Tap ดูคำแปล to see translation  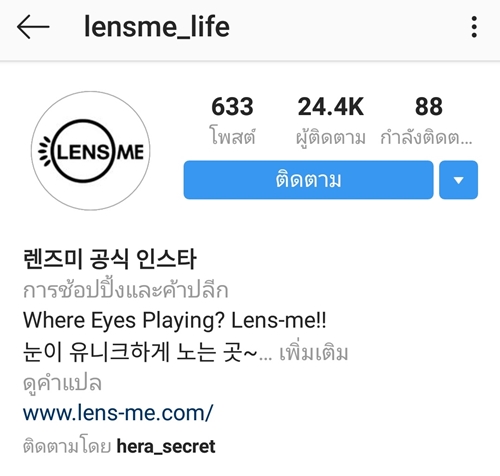(x=62, y=383)
